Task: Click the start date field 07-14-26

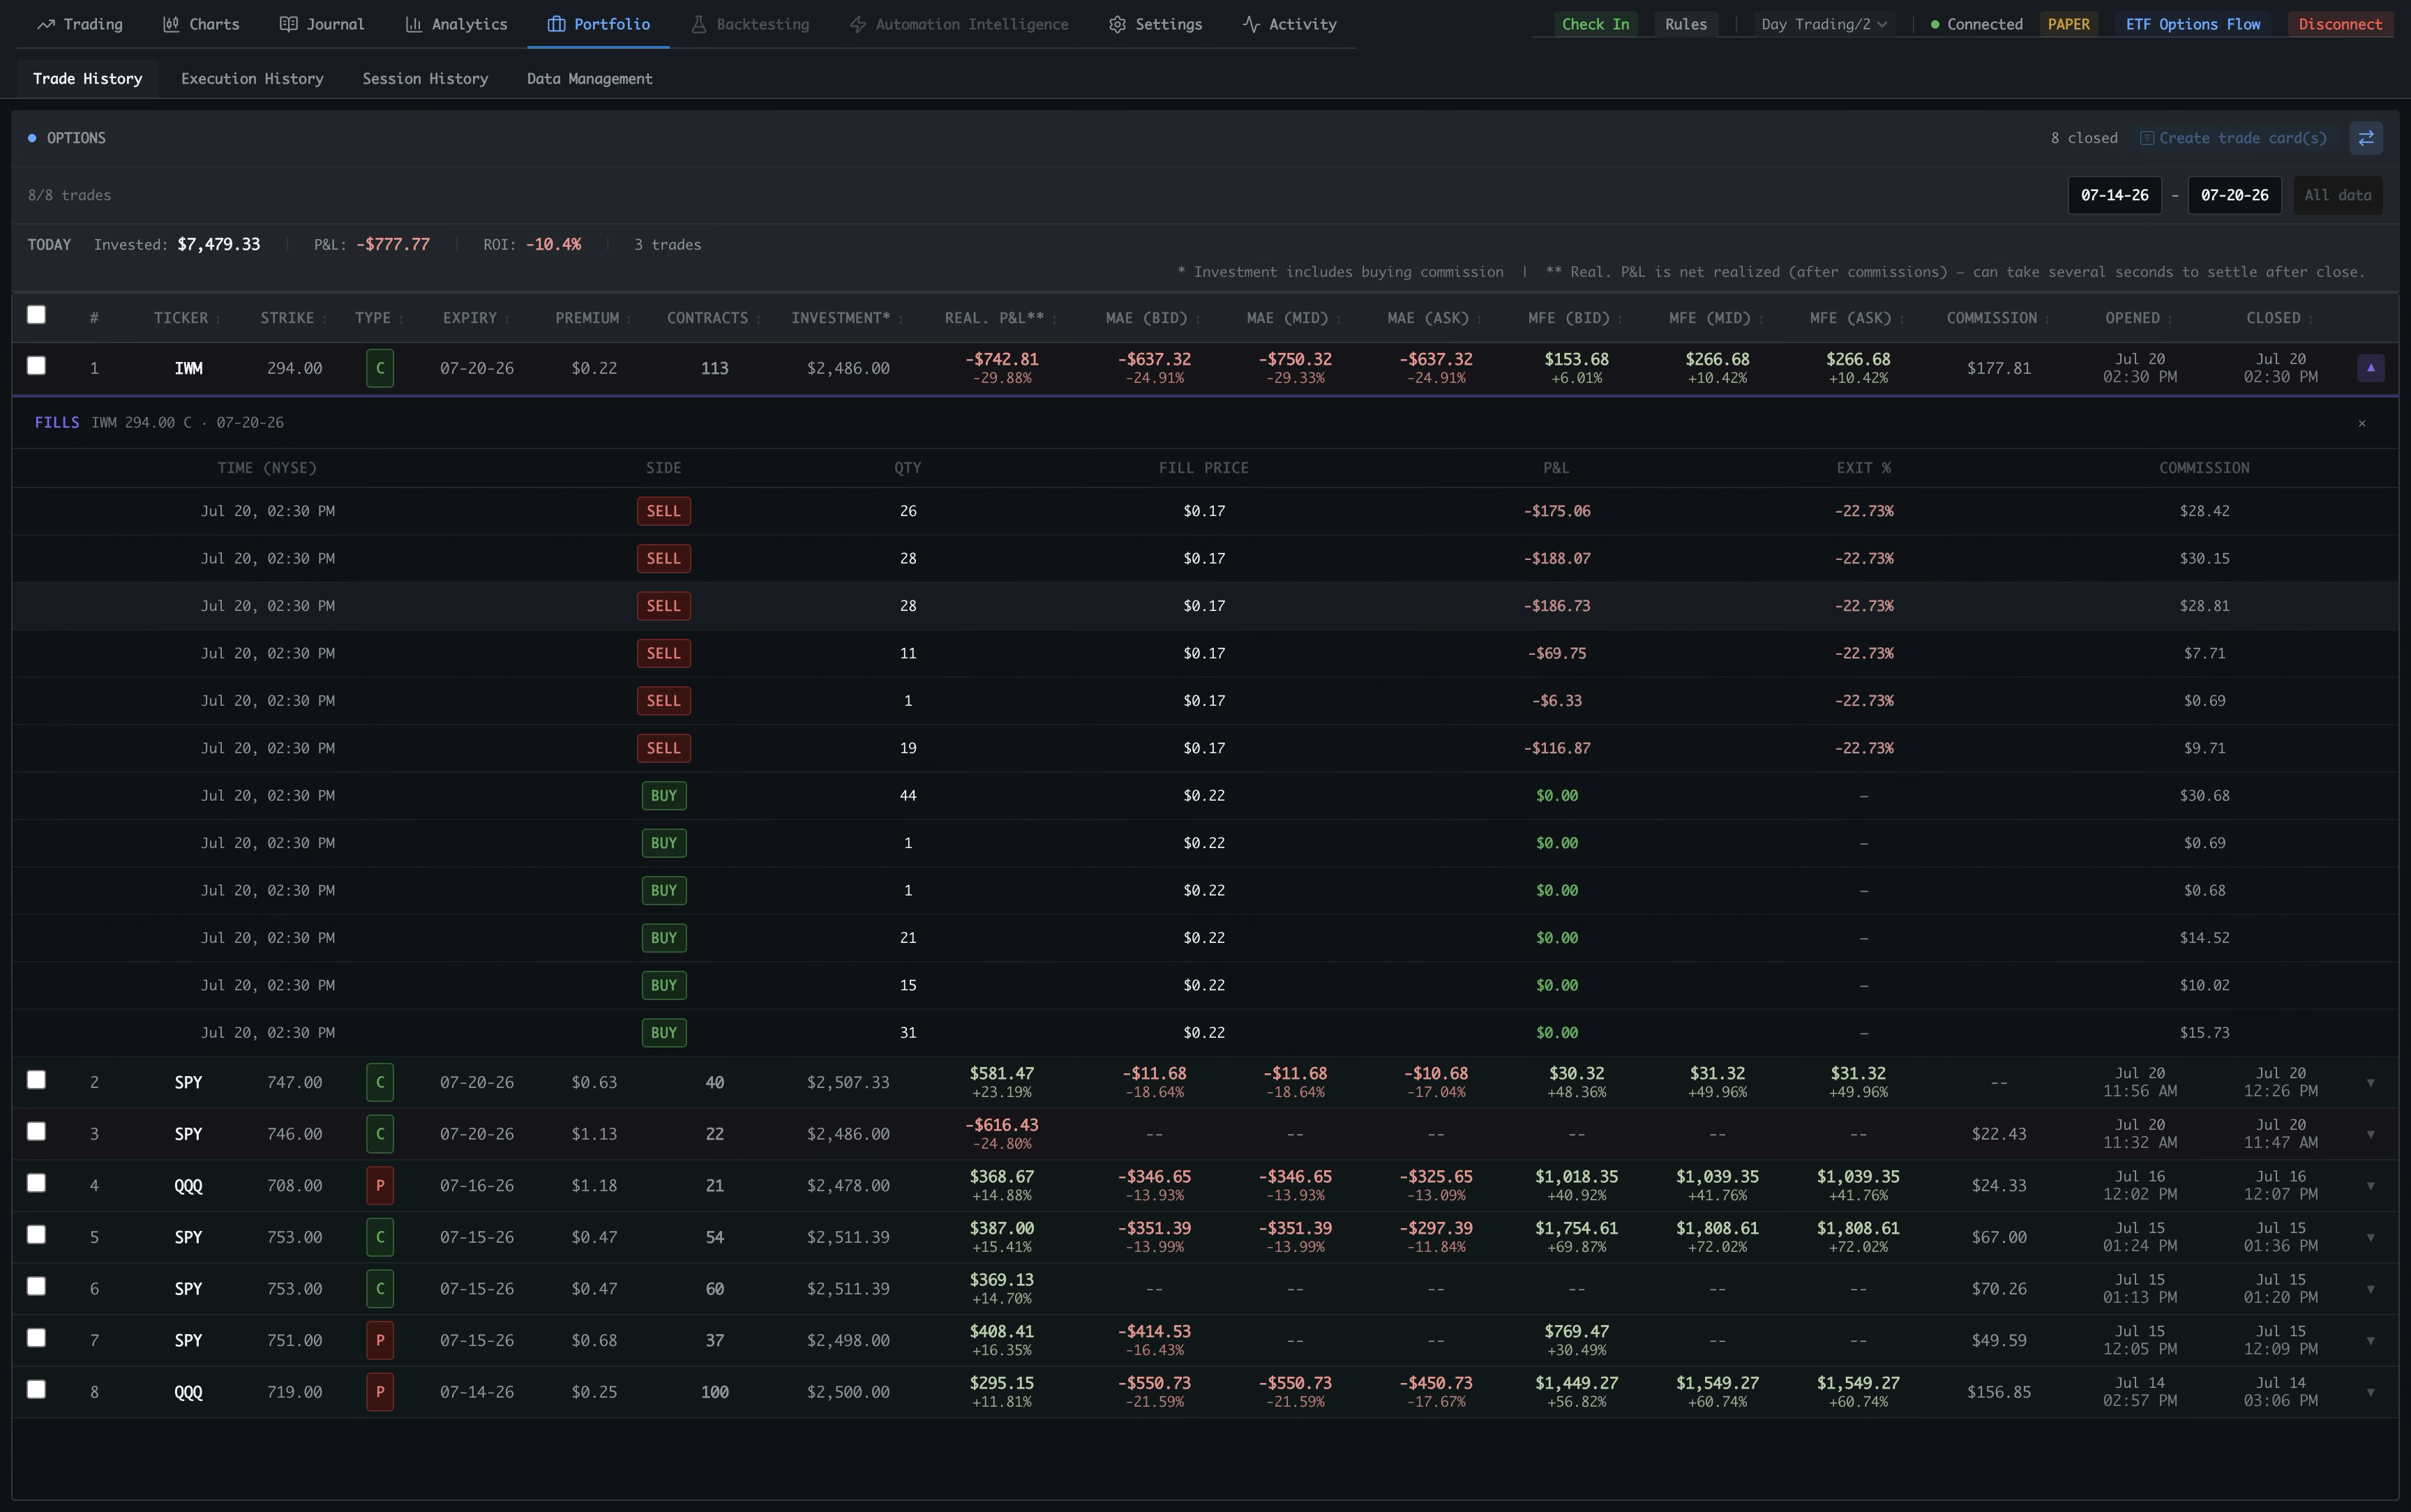Action: point(2114,195)
